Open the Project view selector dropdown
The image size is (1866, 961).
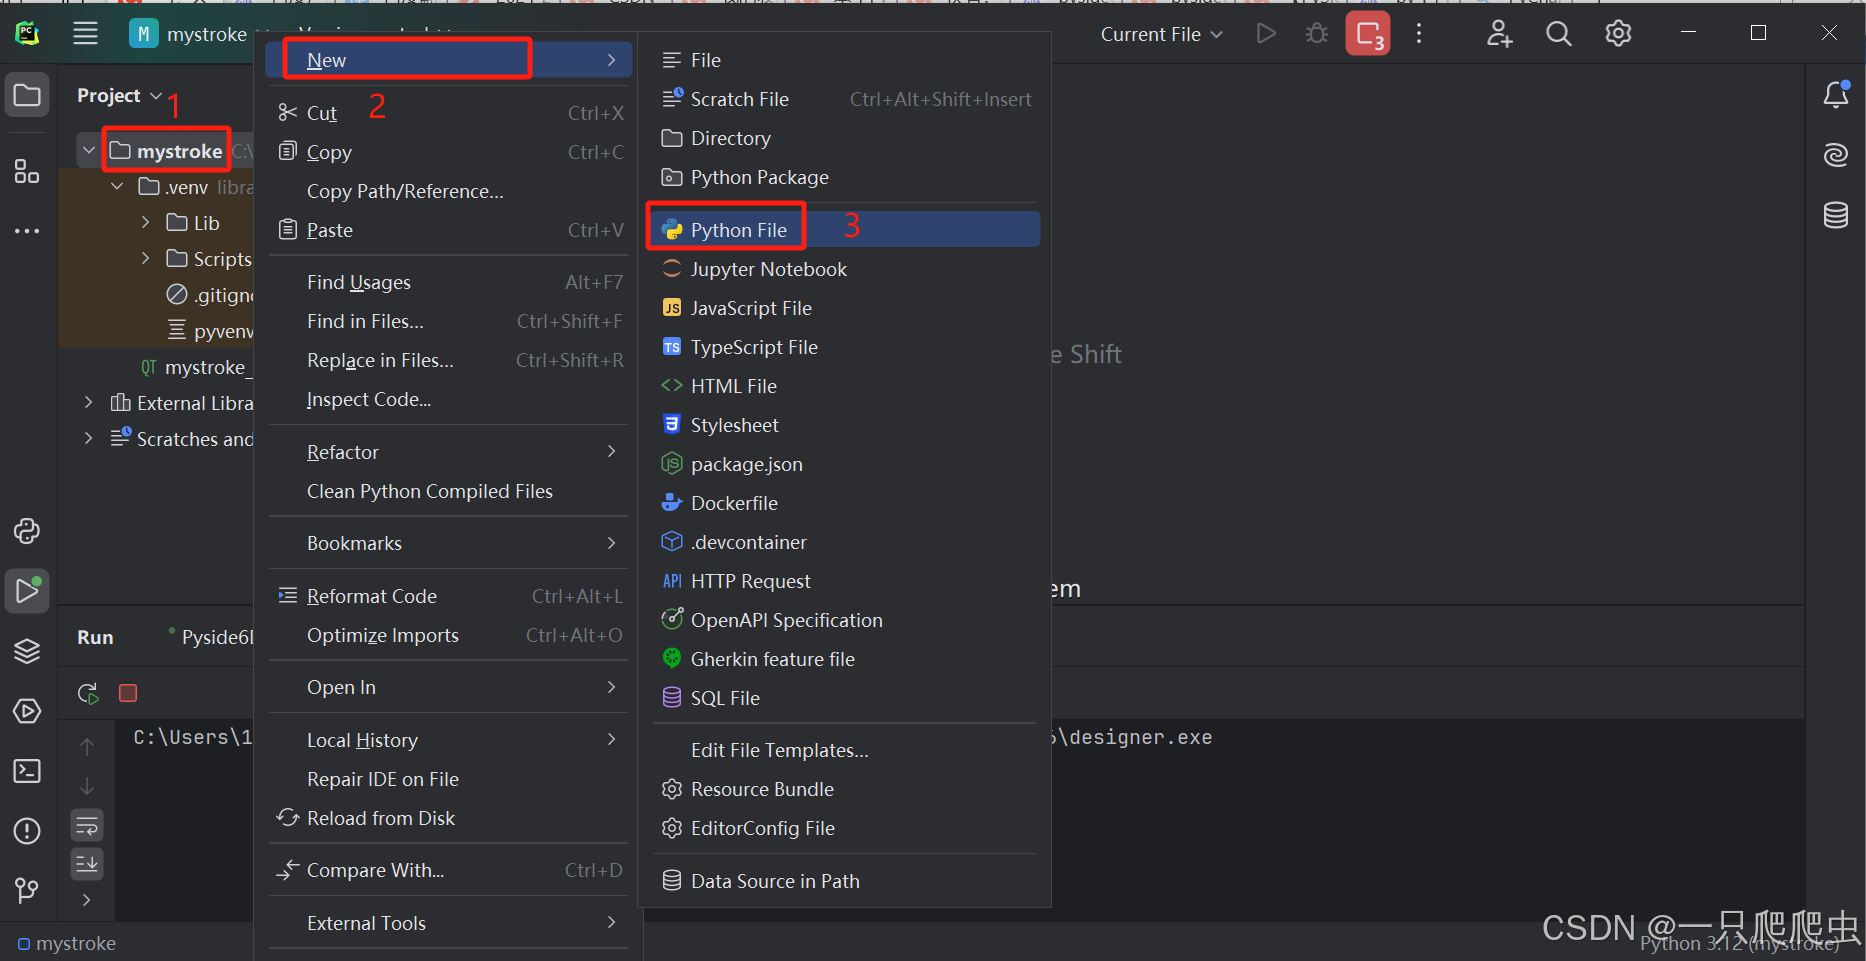coord(119,95)
